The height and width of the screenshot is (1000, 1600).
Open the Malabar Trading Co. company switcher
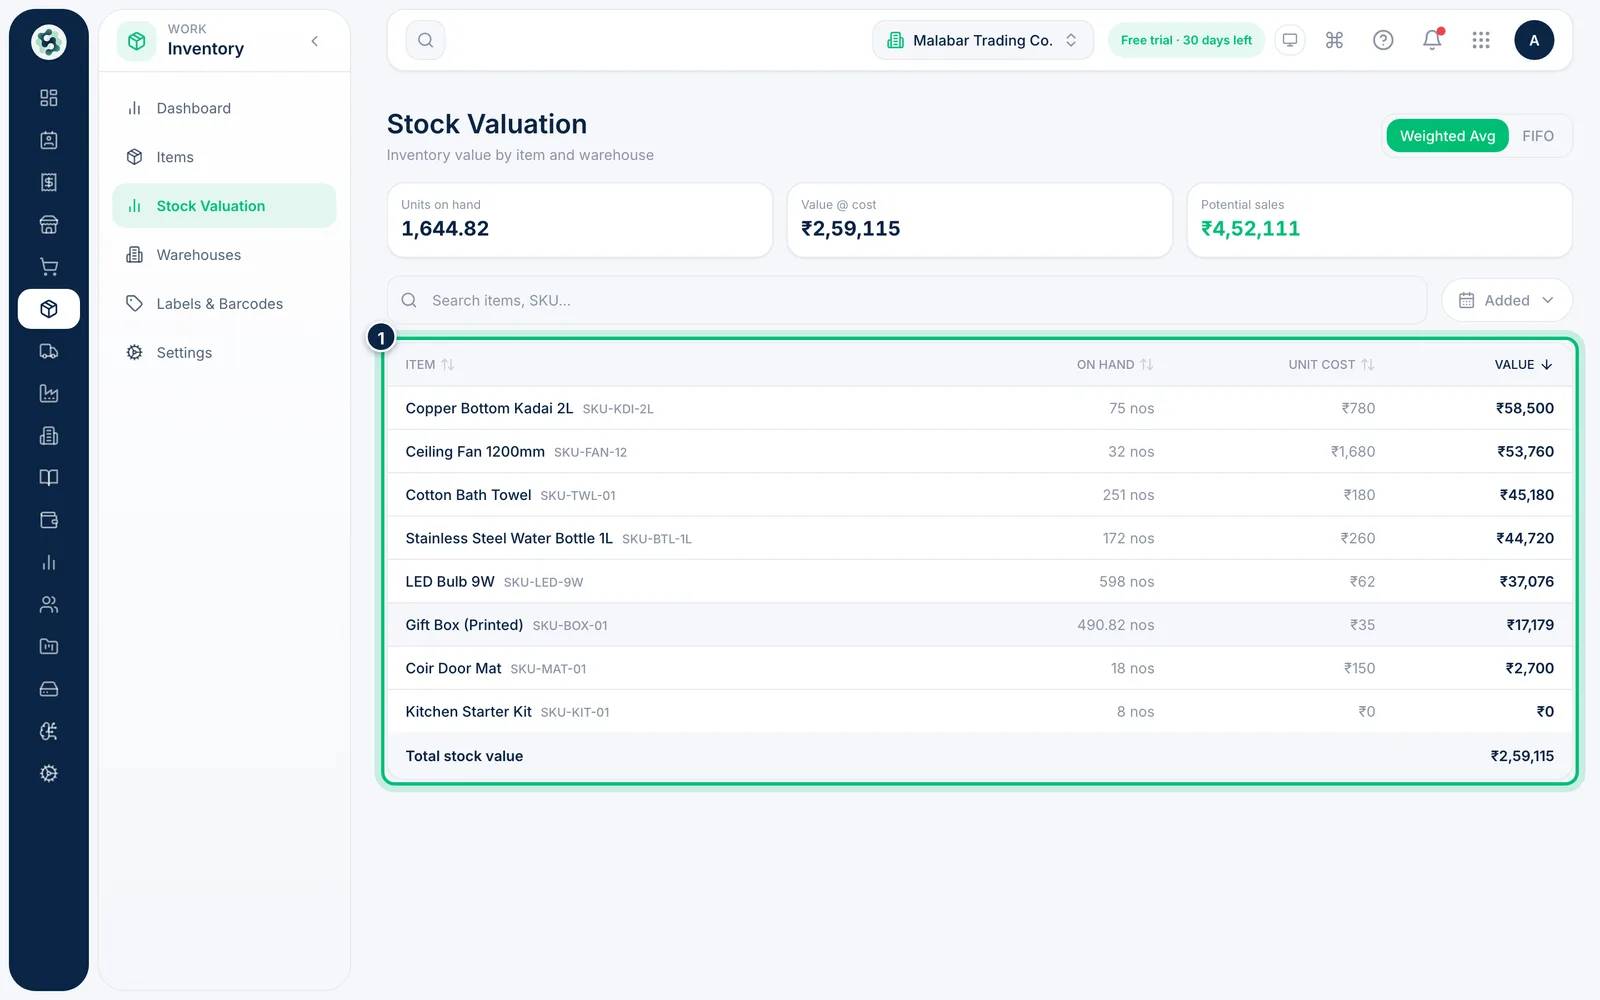[983, 40]
